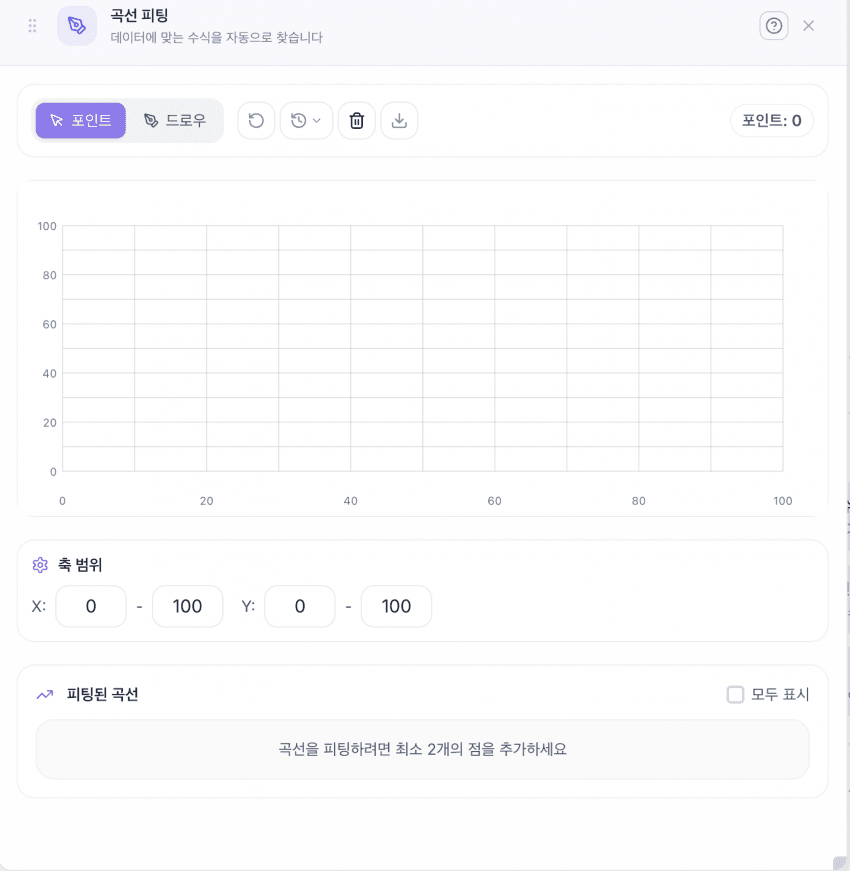Click the 피팅된 곡선 trend icon

[x=45, y=694]
